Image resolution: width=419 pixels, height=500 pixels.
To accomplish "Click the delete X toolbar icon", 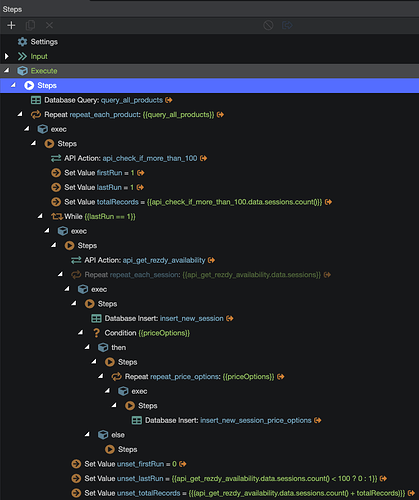I will click(49, 25).
